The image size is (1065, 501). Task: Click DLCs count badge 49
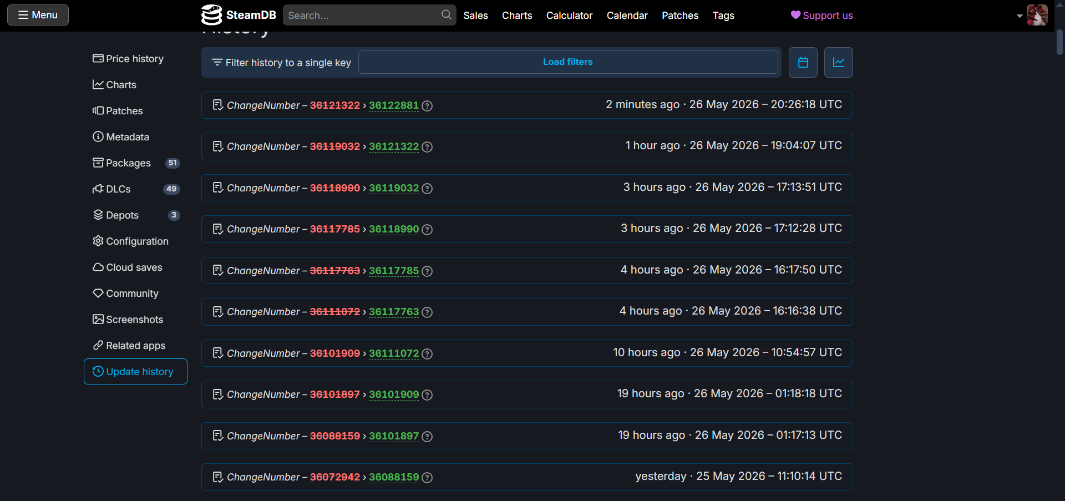[x=172, y=189]
